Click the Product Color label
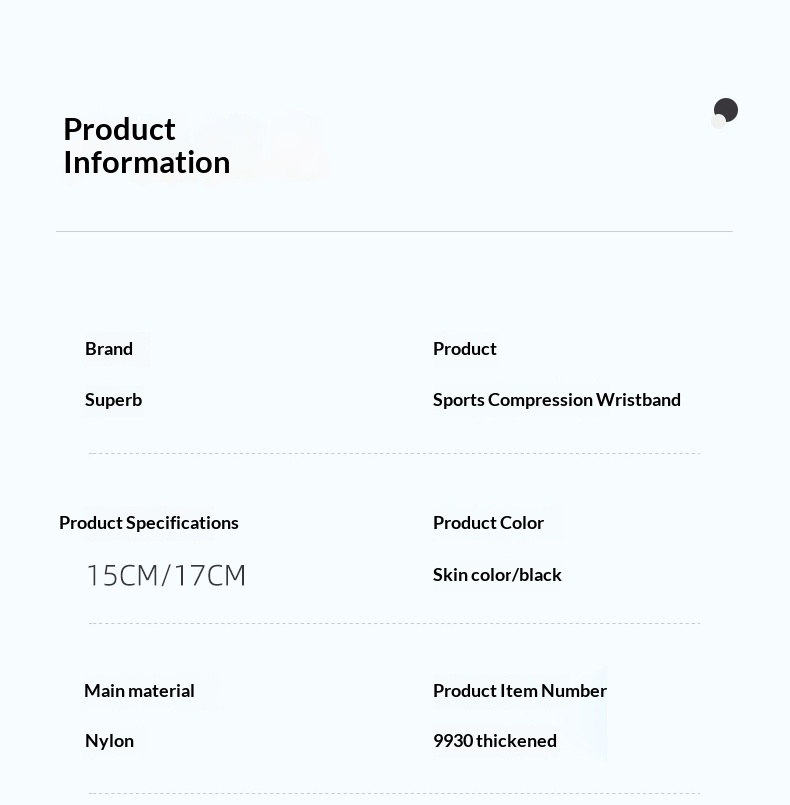The height and width of the screenshot is (805, 790). tap(488, 523)
